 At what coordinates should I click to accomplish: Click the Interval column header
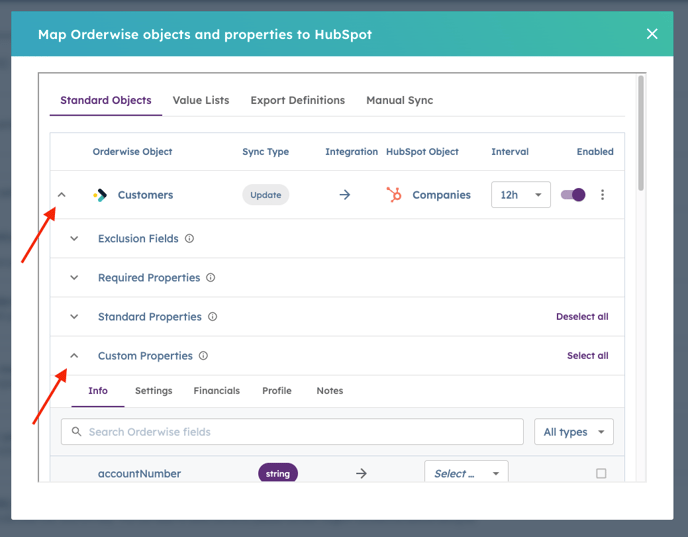pyautogui.click(x=510, y=152)
